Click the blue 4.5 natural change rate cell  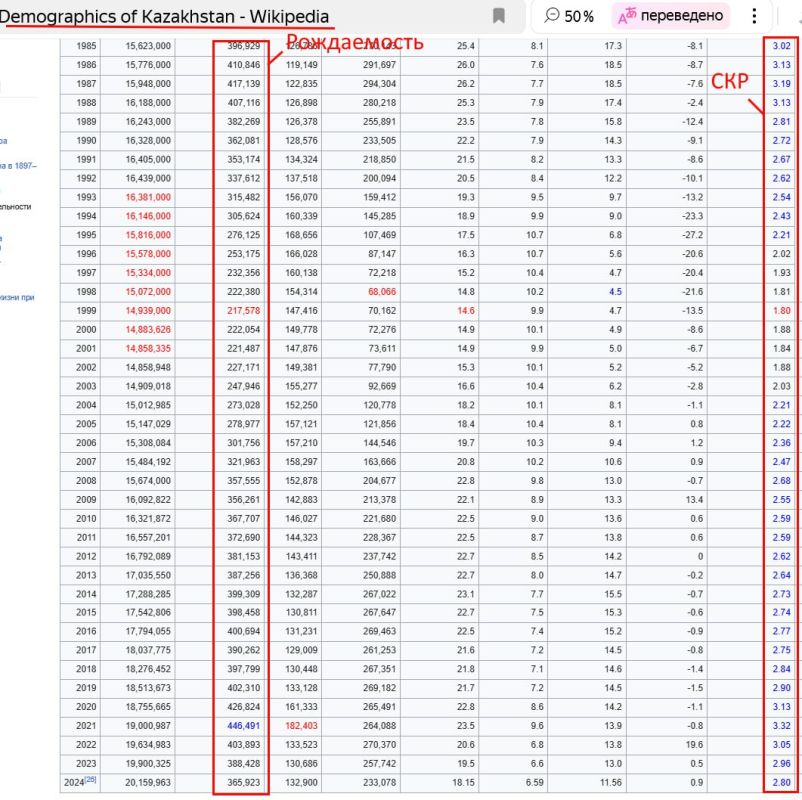[614, 292]
